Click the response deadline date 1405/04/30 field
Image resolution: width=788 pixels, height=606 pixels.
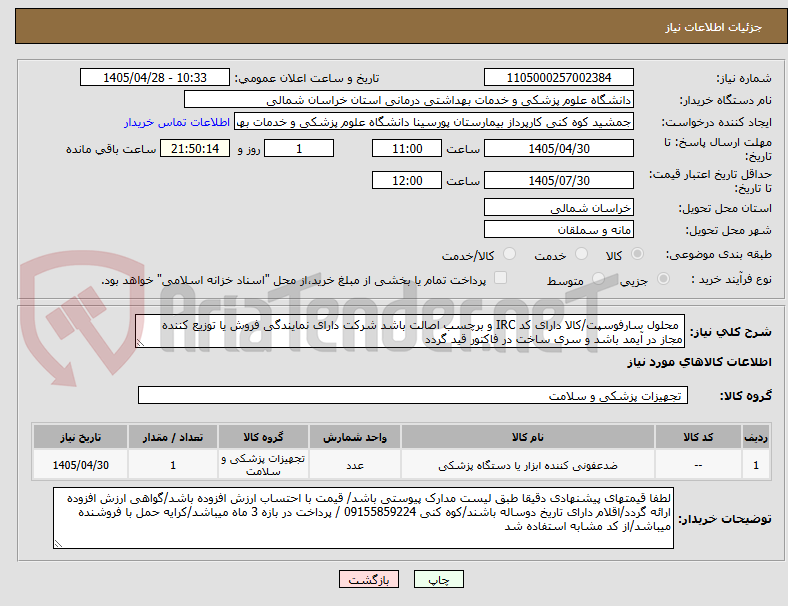(559, 149)
